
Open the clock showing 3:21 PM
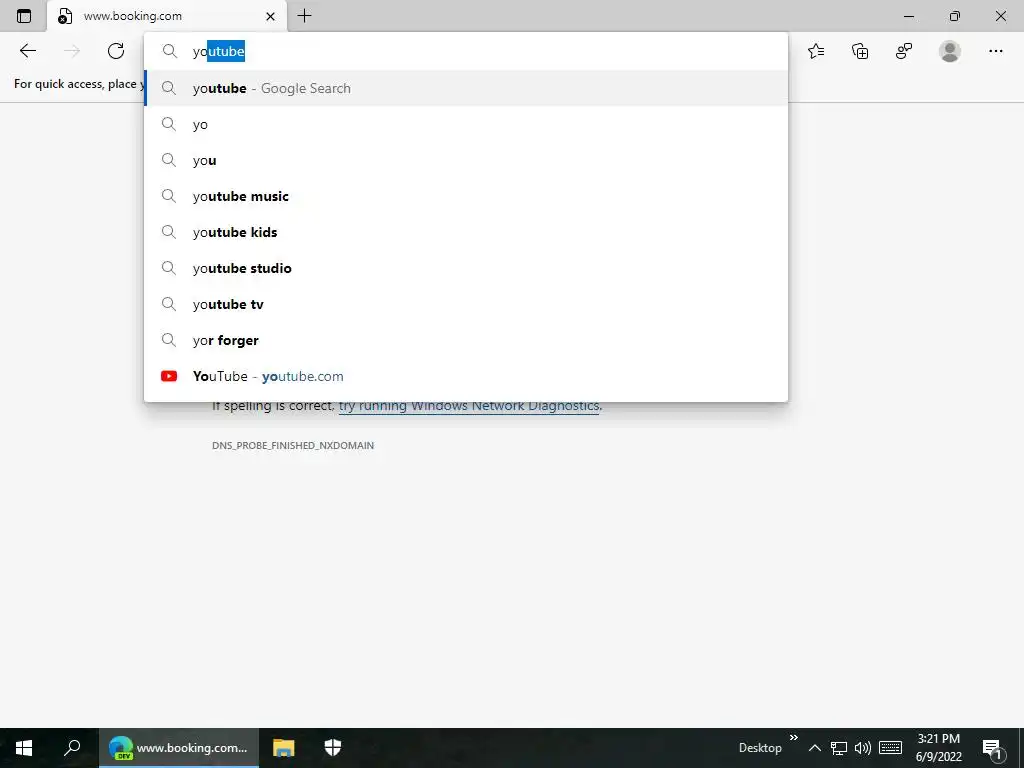click(938, 748)
